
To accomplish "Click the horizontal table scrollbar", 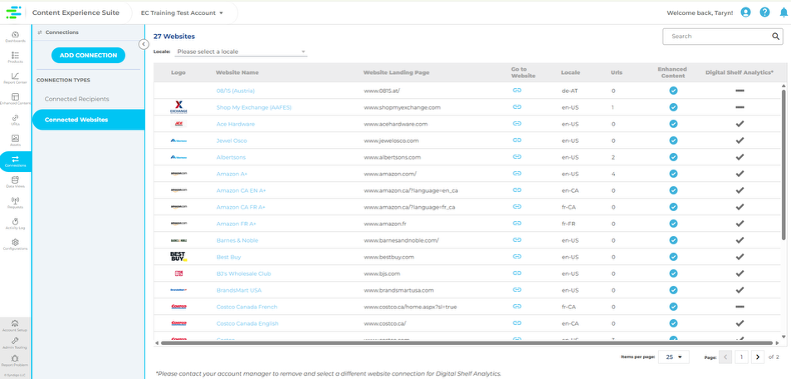I will tap(467, 343).
